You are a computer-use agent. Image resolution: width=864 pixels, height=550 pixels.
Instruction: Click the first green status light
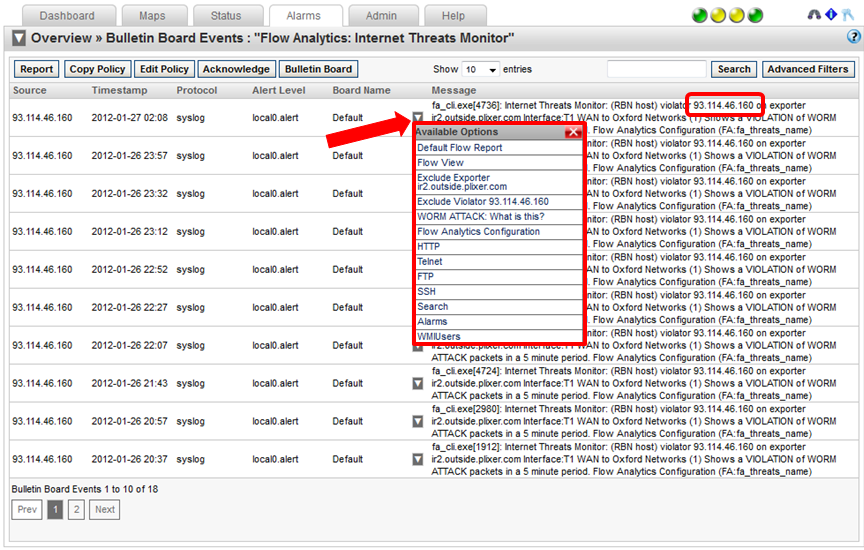(x=701, y=16)
